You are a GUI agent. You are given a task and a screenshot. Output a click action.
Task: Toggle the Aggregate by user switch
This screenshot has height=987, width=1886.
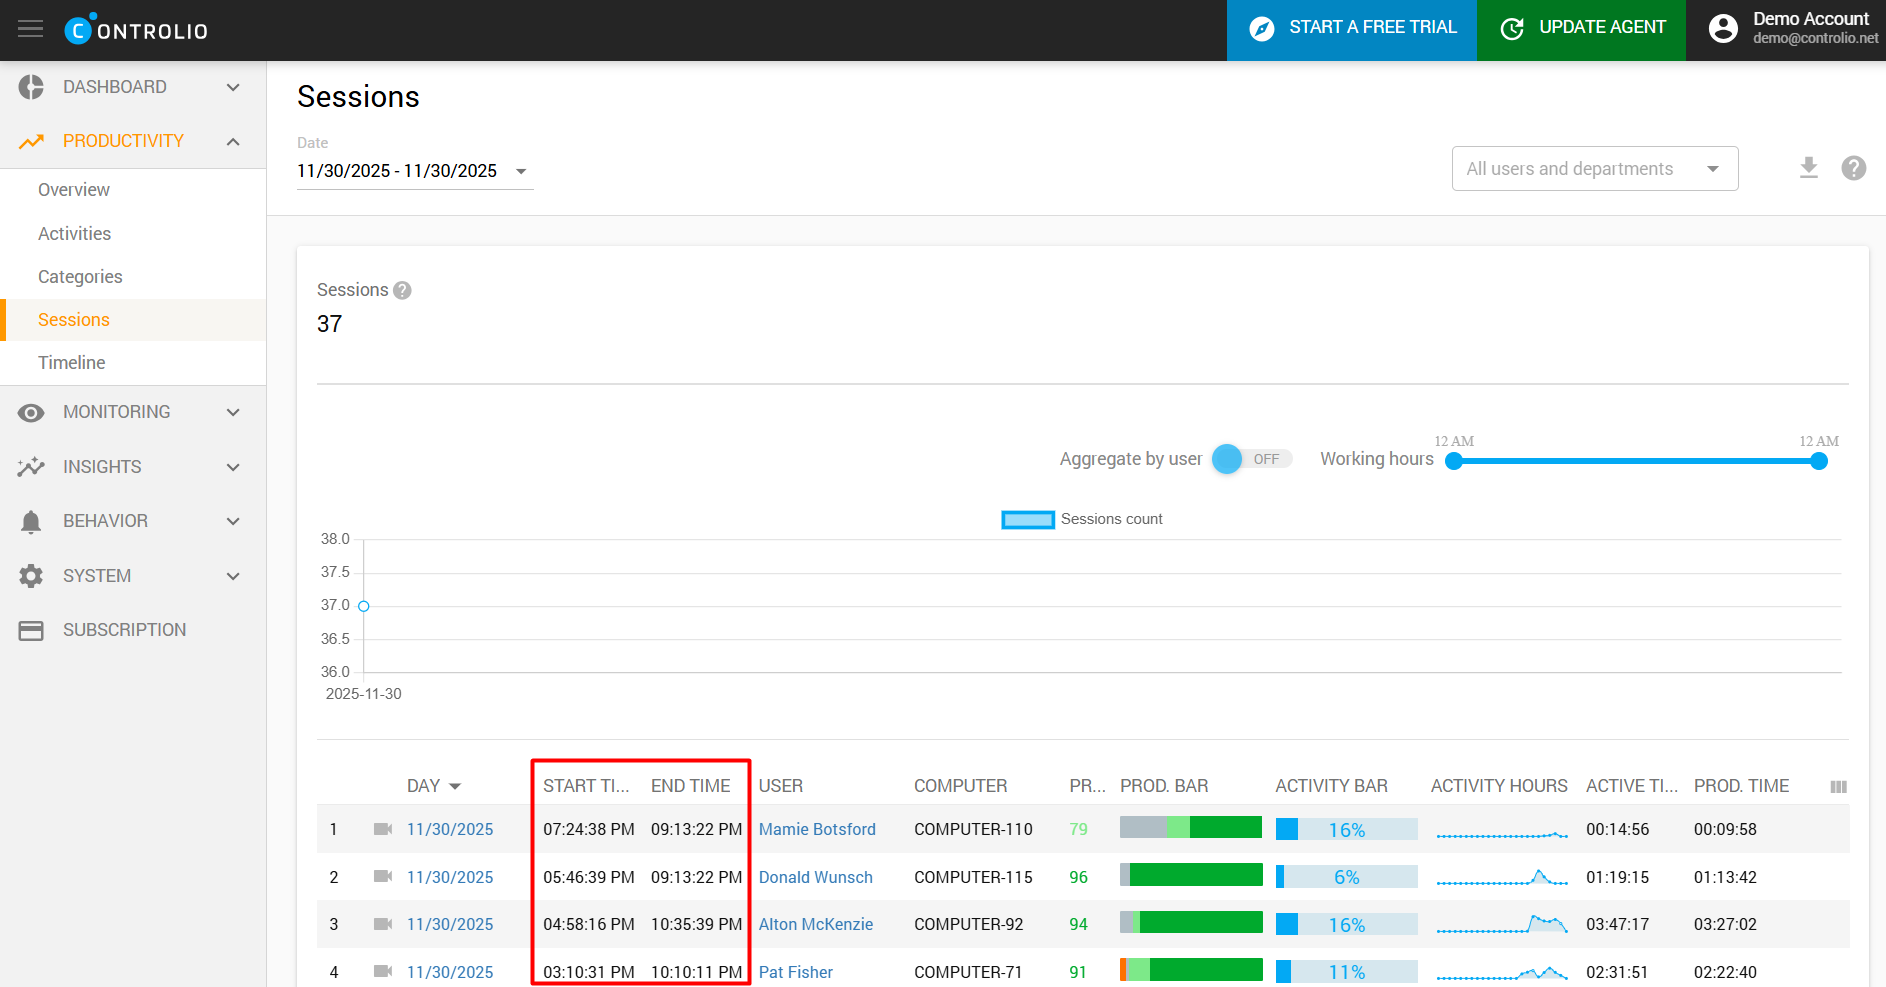1250,459
